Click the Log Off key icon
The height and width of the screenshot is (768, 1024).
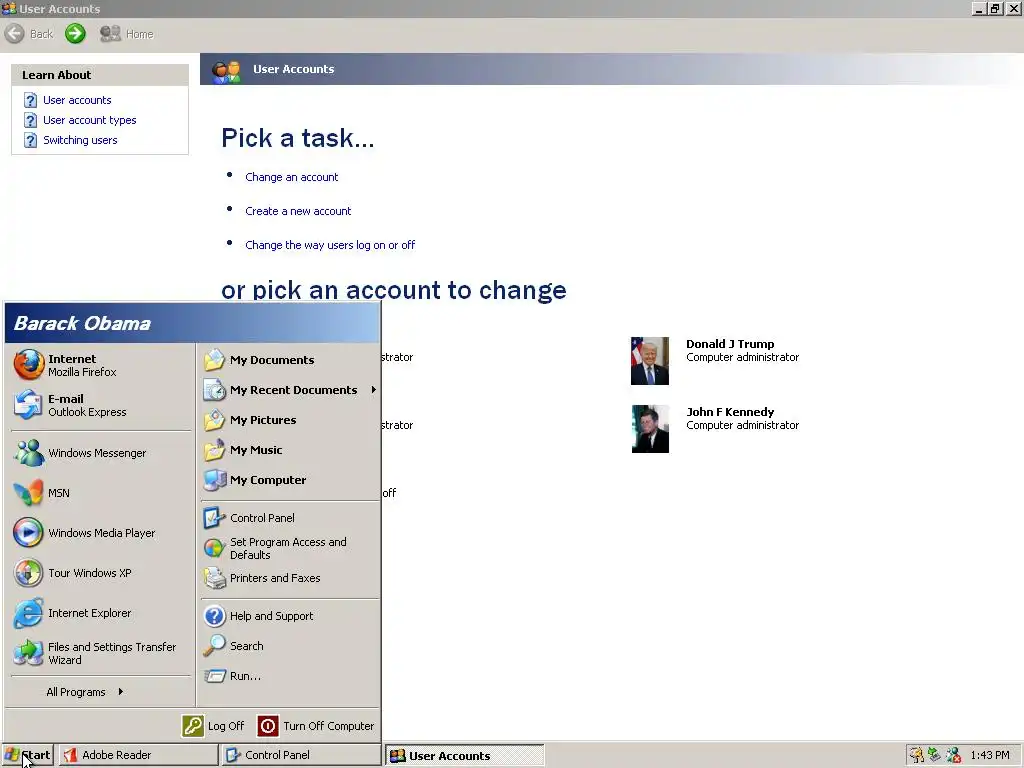193,726
